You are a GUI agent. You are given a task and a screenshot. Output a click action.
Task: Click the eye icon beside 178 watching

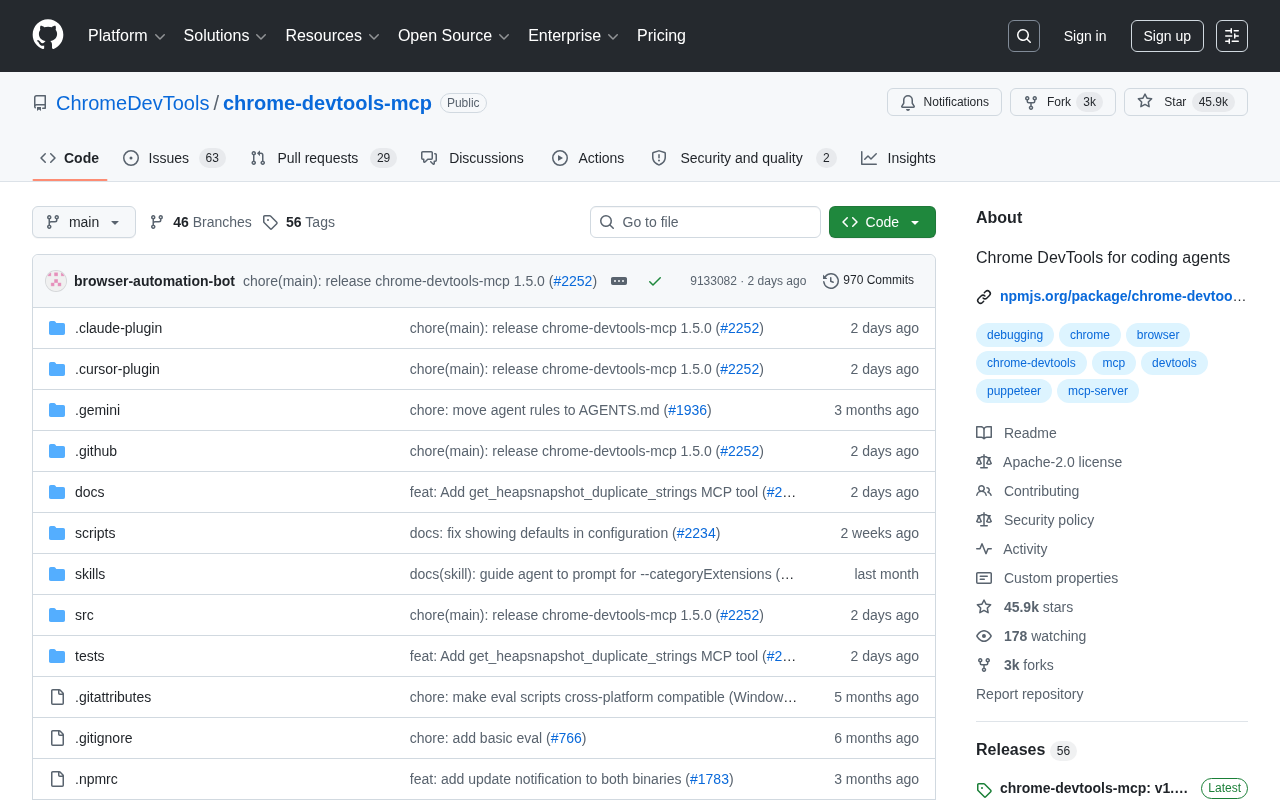click(984, 636)
